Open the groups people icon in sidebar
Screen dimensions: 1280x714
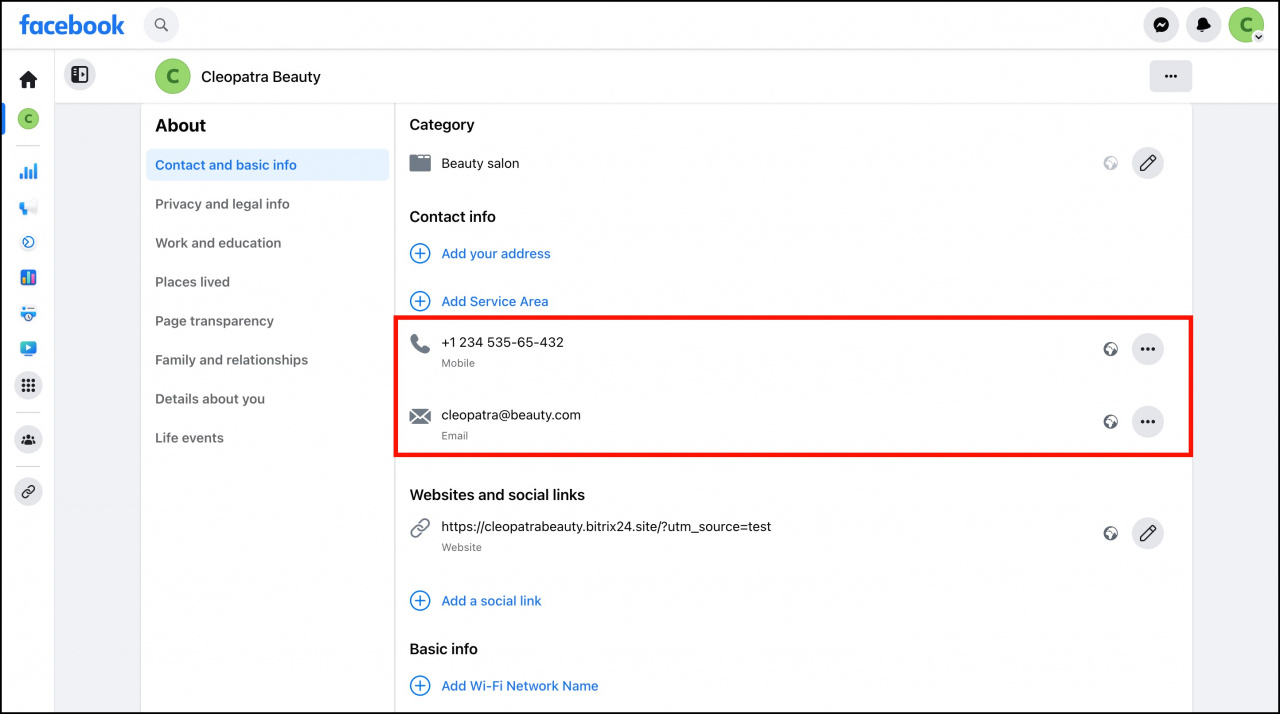pyautogui.click(x=28, y=439)
